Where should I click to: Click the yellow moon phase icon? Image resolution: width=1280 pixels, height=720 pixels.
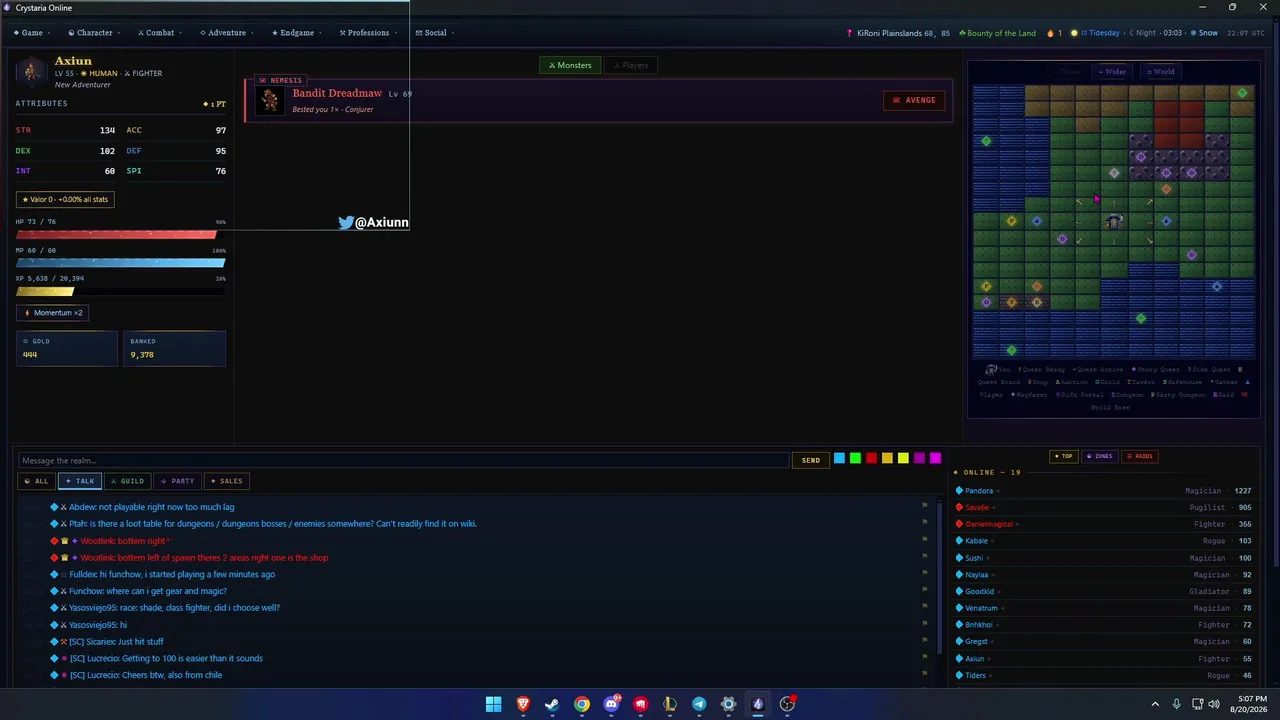(1075, 33)
